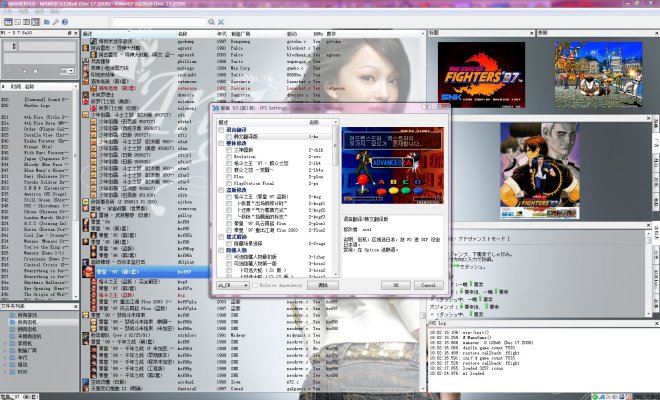Image resolution: width=660 pixels, height=400 pixels.
Task: Expand the 年代 folder node
Action: (x=5, y=358)
